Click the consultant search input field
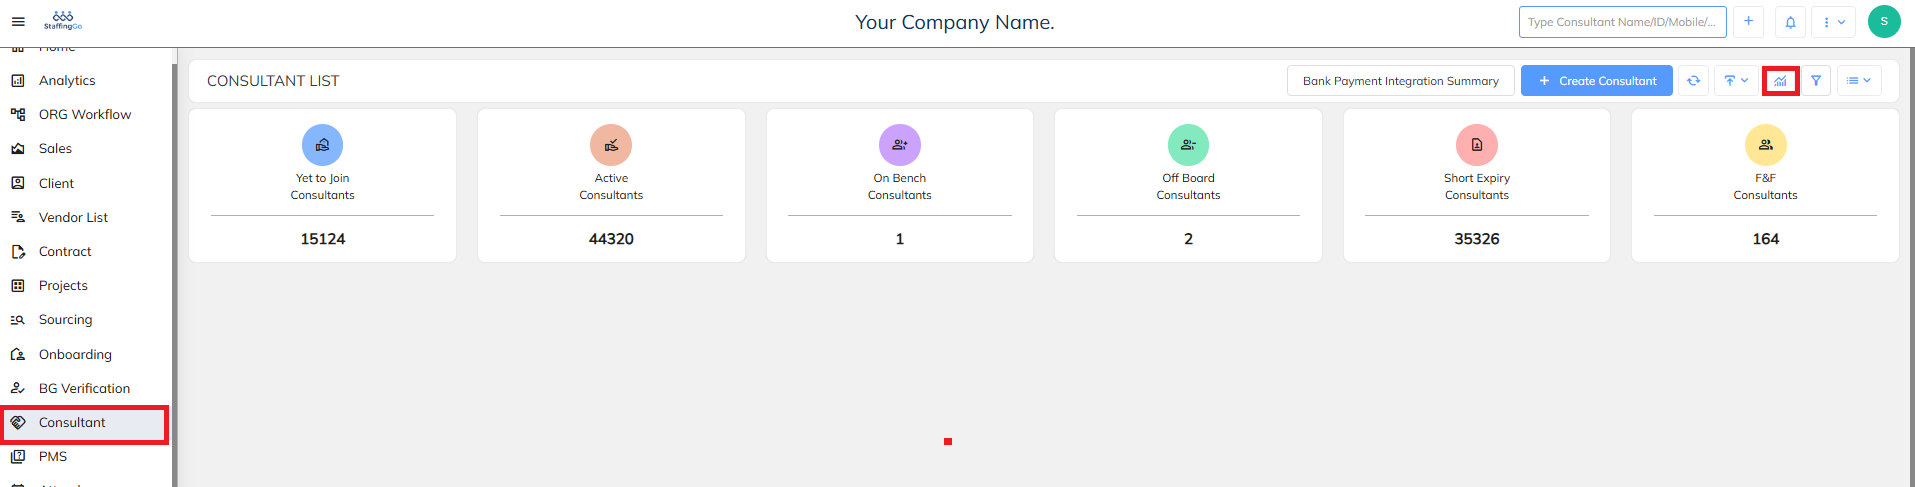 1622,22
